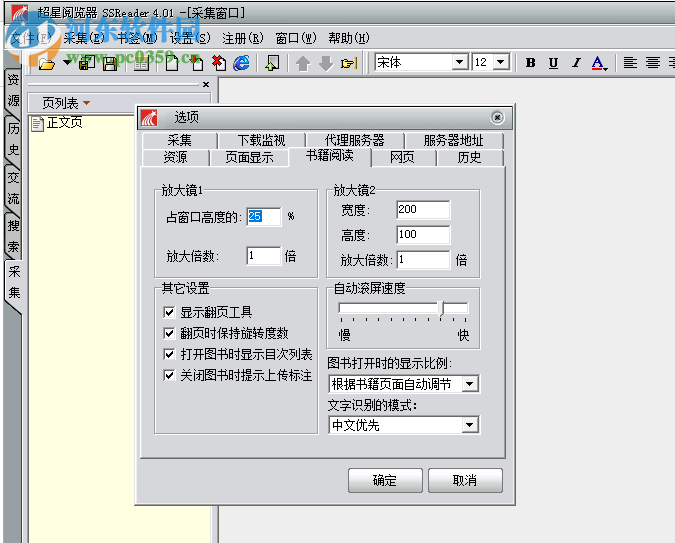Switch to the 网页 tab
Viewport: 675px width, 543px height.
point(402,157)
